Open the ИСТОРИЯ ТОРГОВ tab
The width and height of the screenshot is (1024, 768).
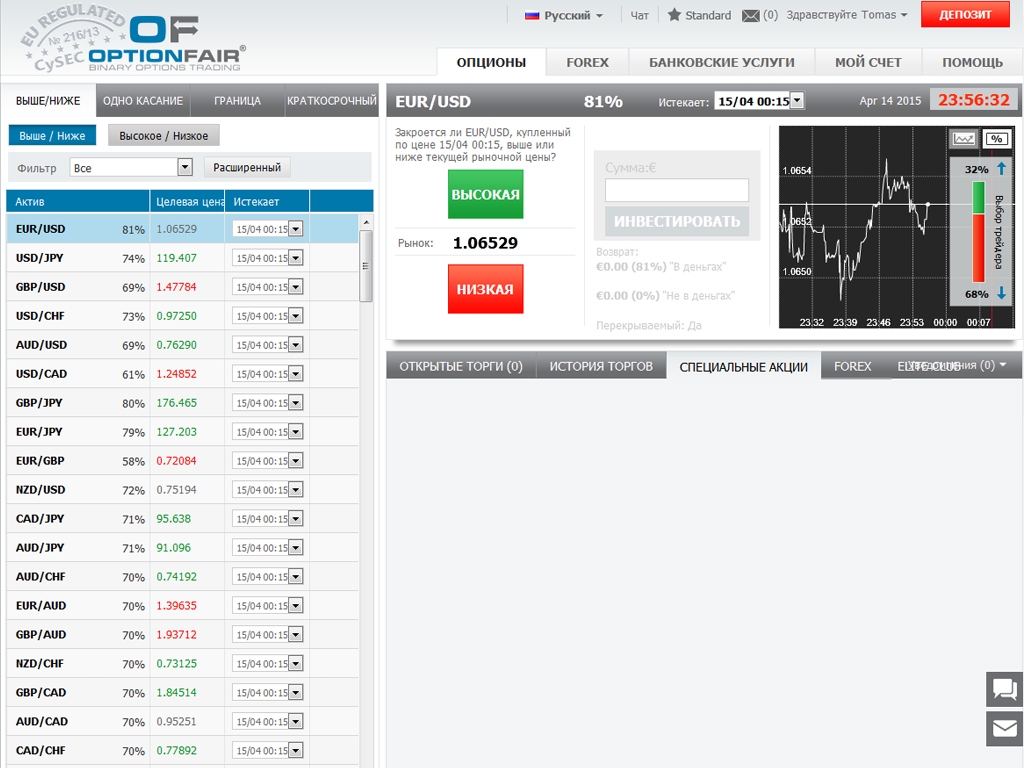pyautogui.click(x=601, y=366)
